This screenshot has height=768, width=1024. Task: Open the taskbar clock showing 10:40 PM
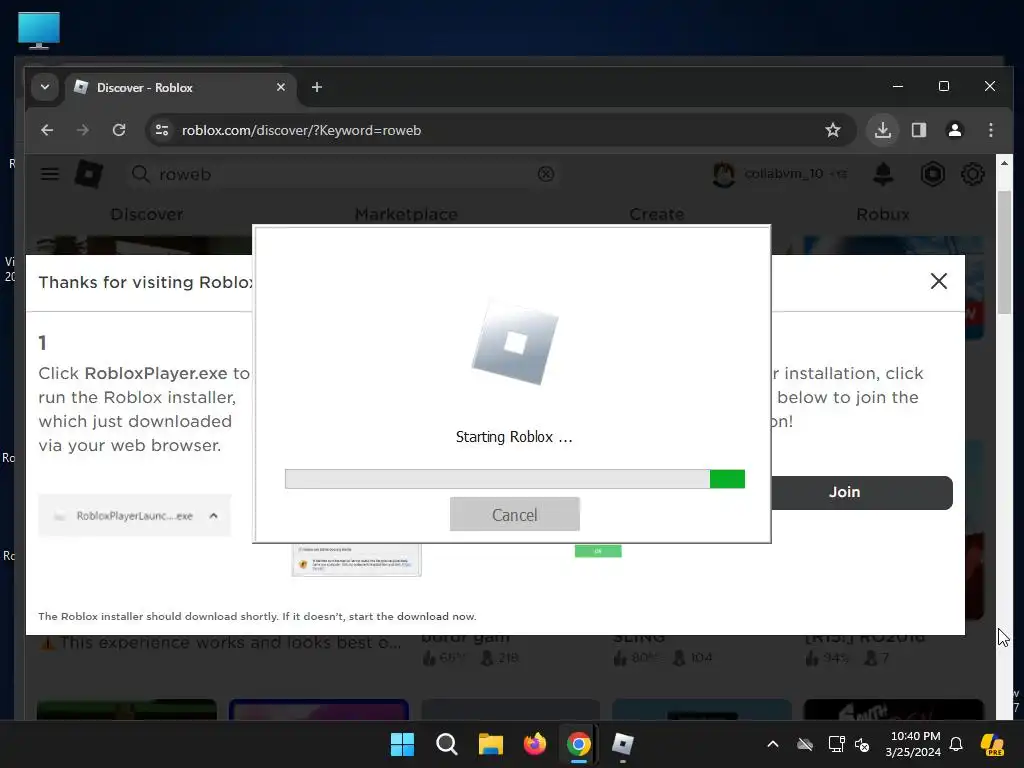pyautogui.click(x=914, y=744)
